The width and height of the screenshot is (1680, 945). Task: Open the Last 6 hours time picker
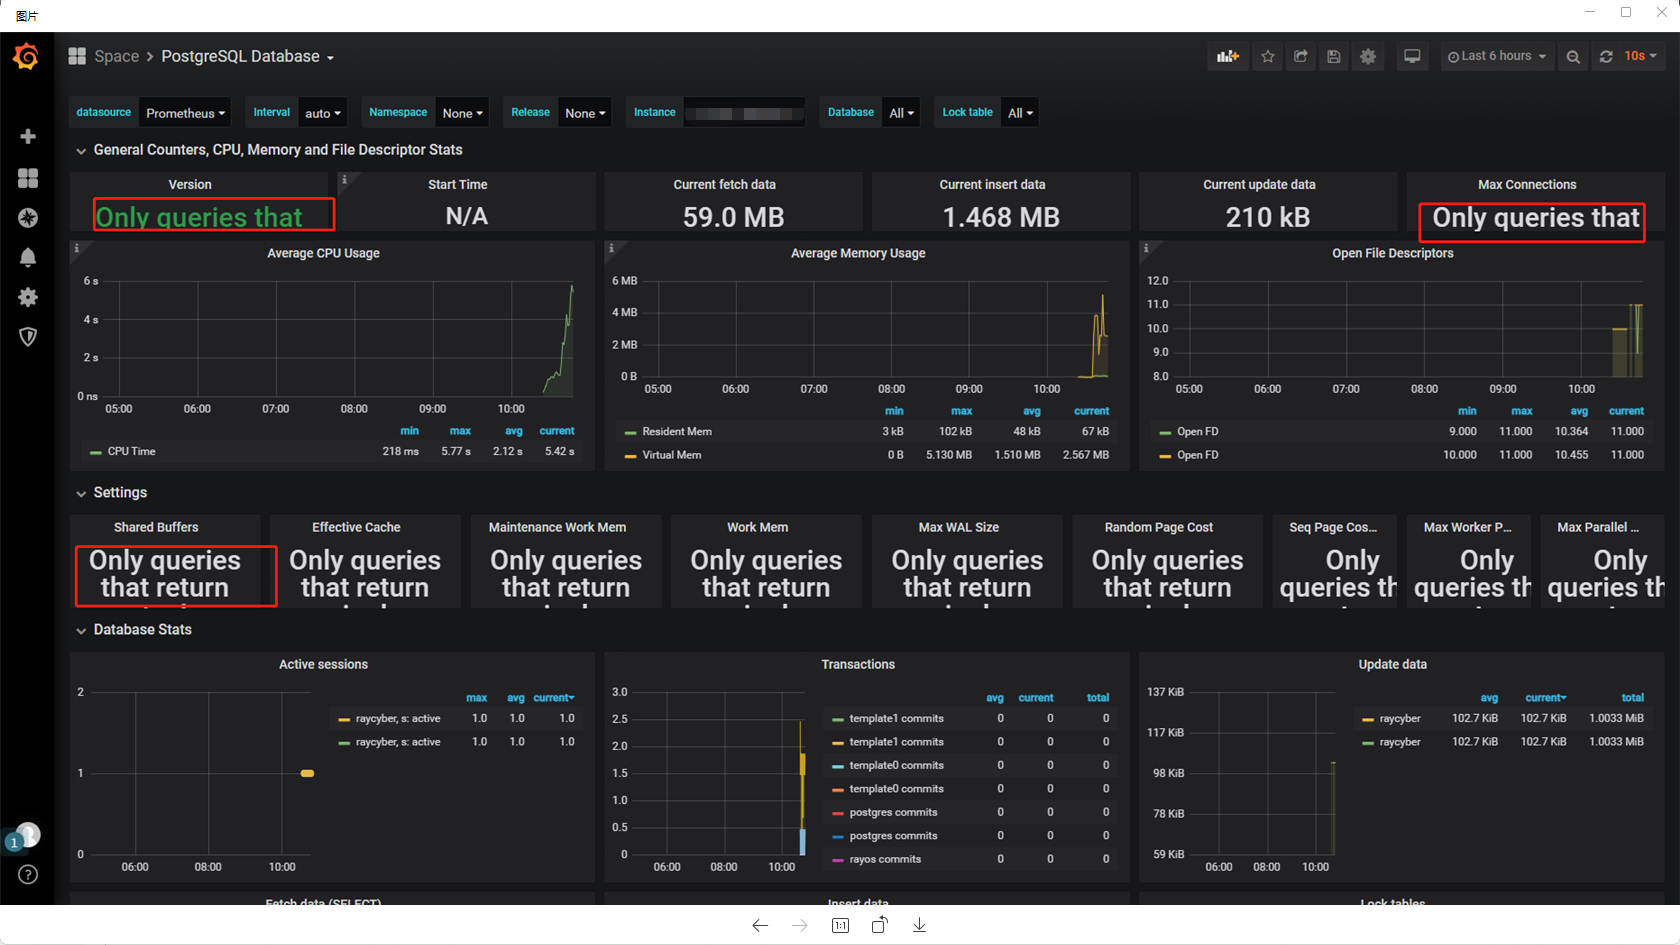tap(1496, 57)
